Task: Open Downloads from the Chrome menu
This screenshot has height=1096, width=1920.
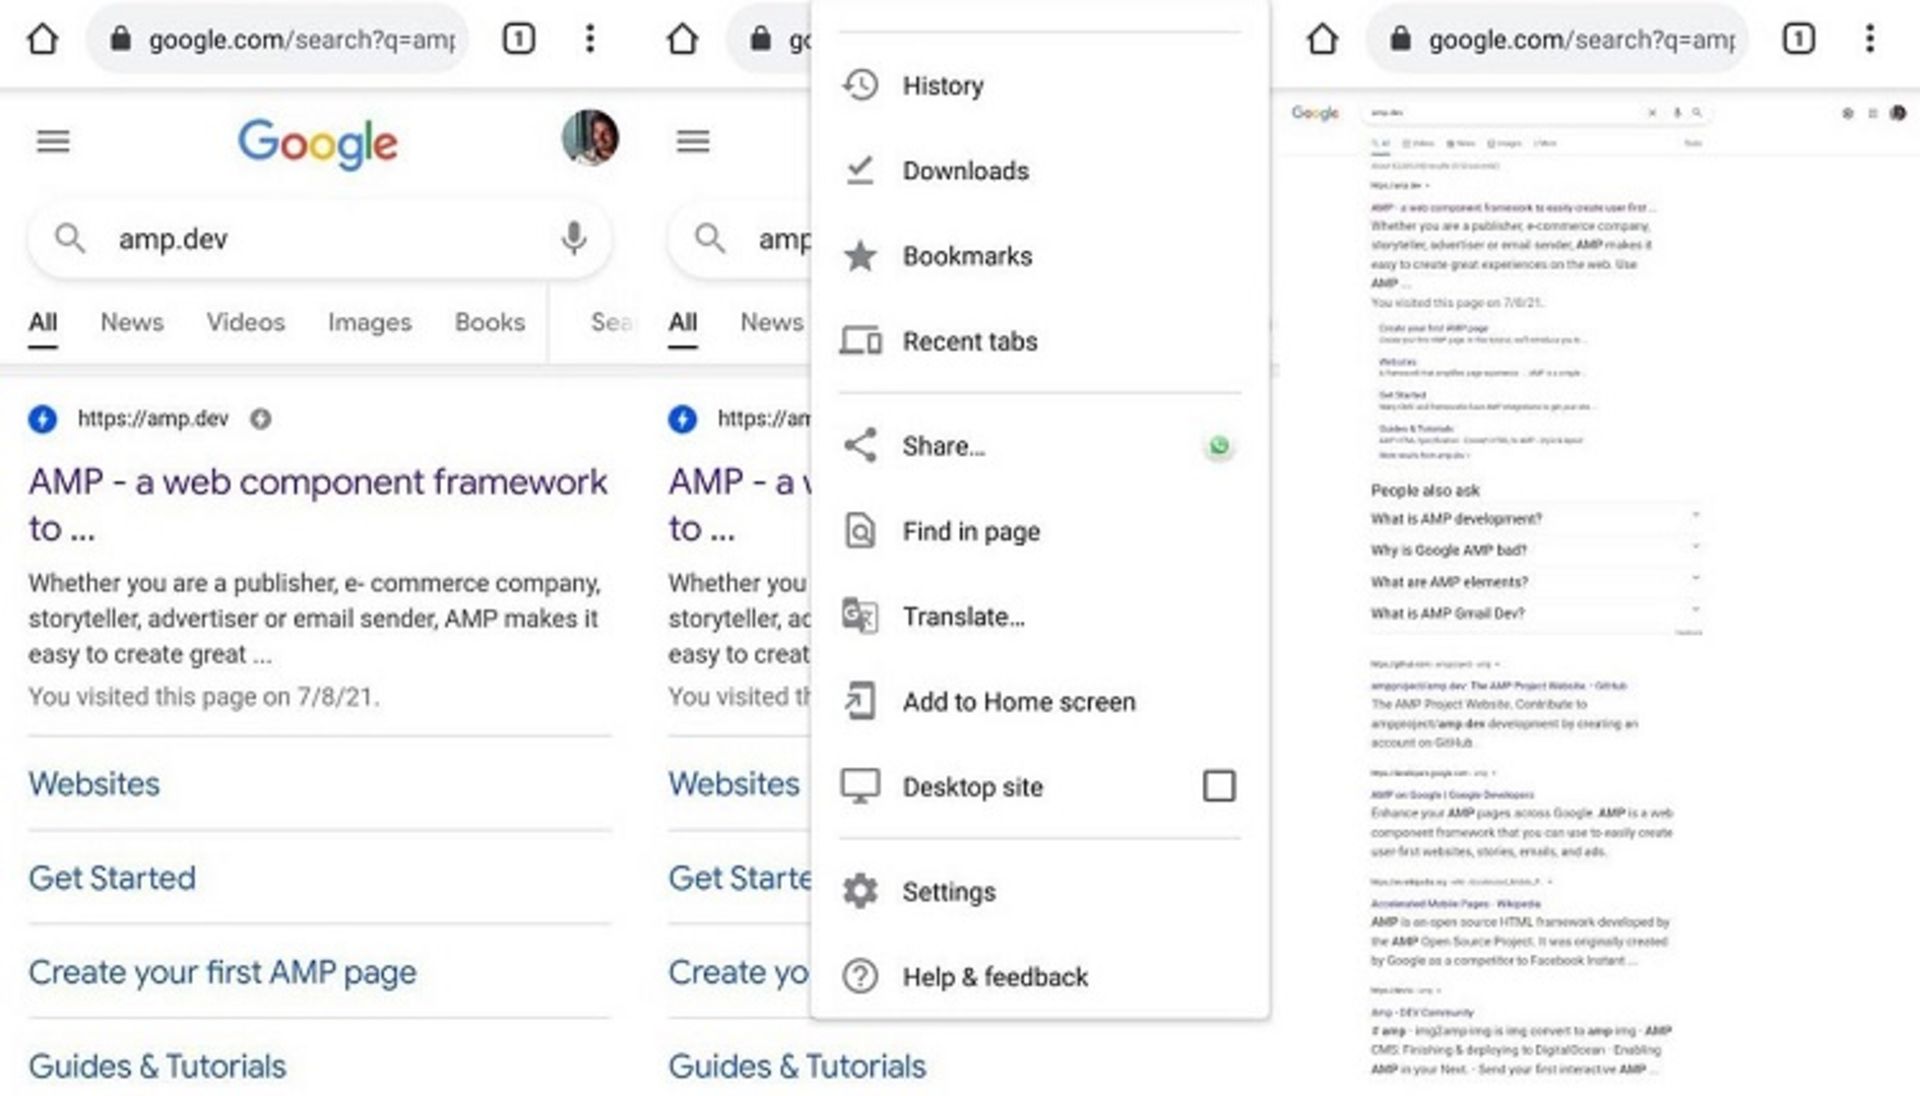Action: pos(965,171)
